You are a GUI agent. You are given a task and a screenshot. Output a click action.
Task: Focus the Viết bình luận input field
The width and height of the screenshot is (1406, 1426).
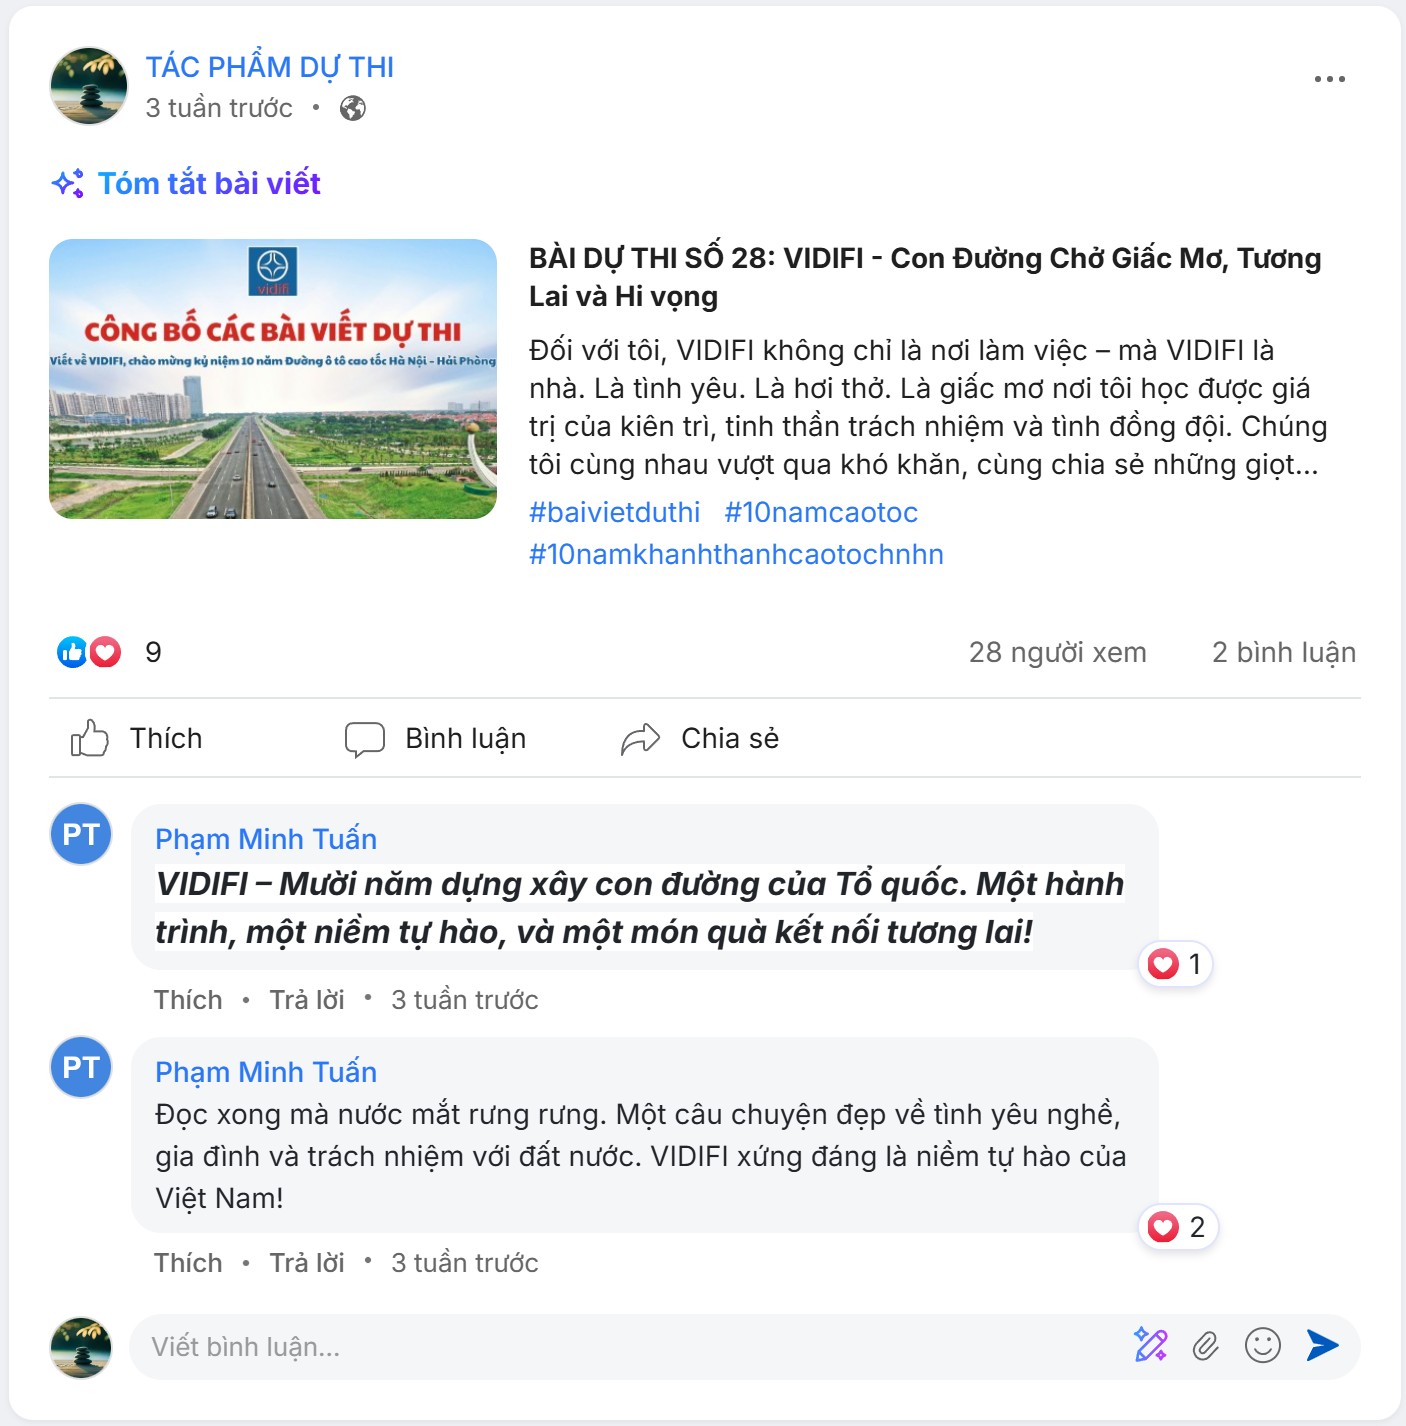pyautogui.click(x=630, y=1346)
